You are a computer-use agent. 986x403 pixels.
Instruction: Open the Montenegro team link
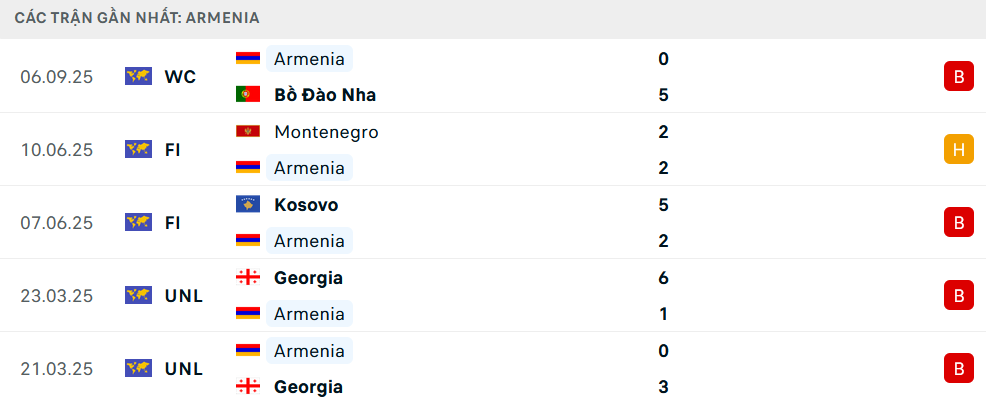point(326,132)
